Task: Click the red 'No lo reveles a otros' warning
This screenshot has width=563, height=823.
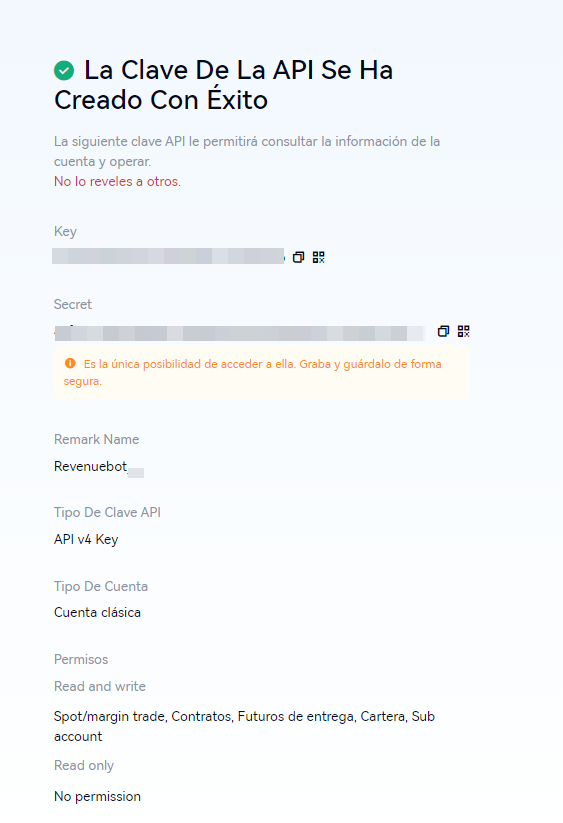Action: (118, 182)
